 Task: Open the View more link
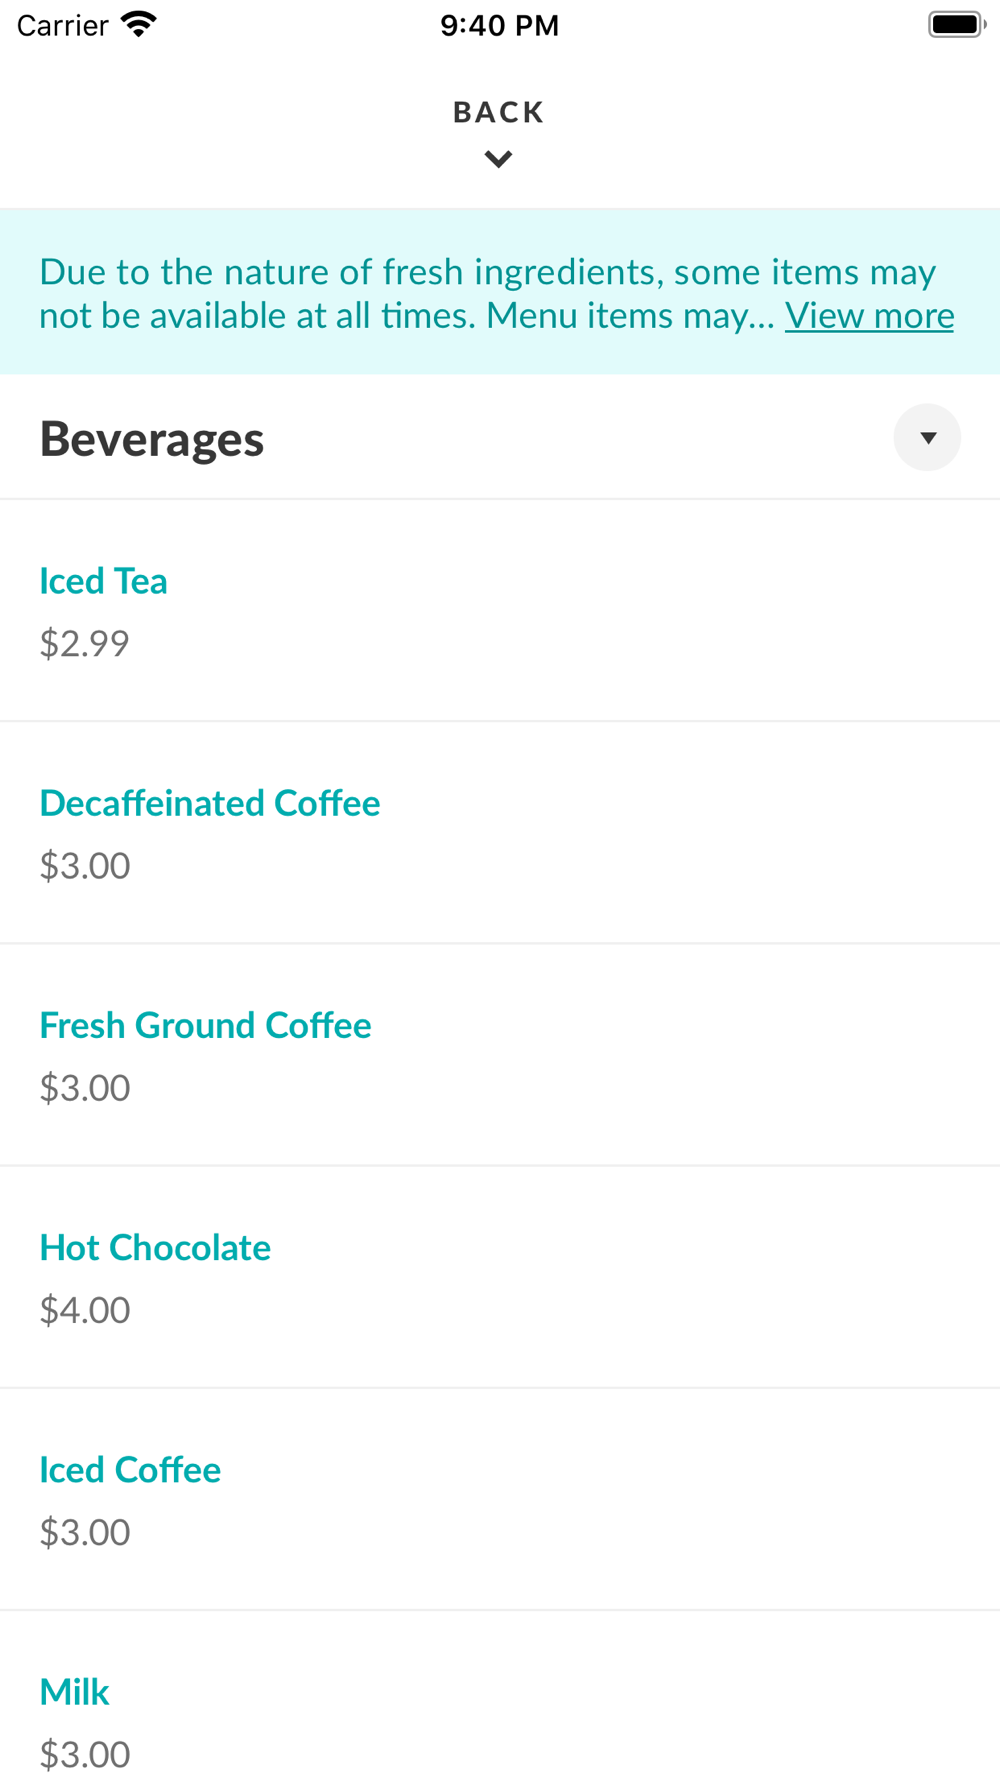tap(869, 316)
